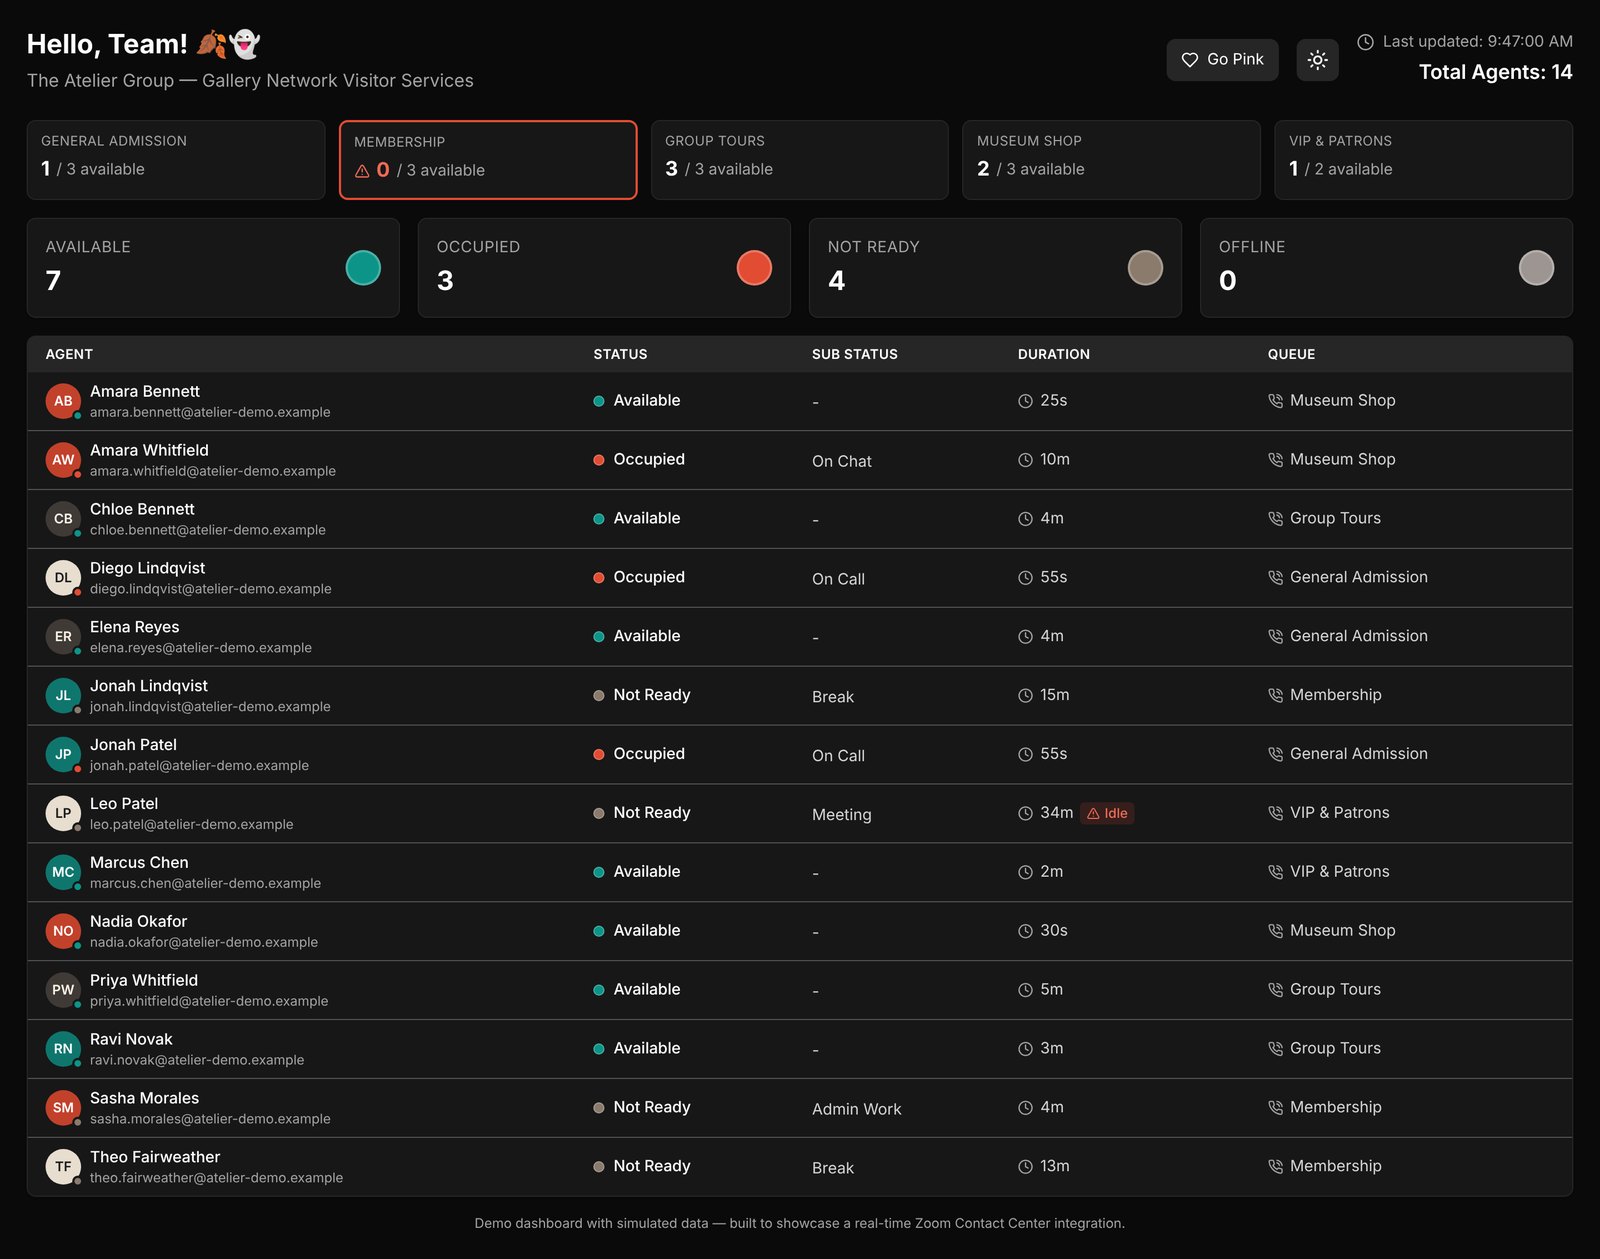Click Leo Patel's LP avatar
Image resolution: width=1600 pixels, height=1259 pixels.
click(x=63, y=813)
